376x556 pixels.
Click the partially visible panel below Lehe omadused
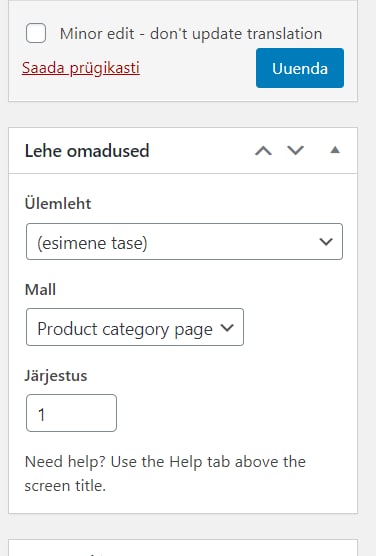(183, 548)
